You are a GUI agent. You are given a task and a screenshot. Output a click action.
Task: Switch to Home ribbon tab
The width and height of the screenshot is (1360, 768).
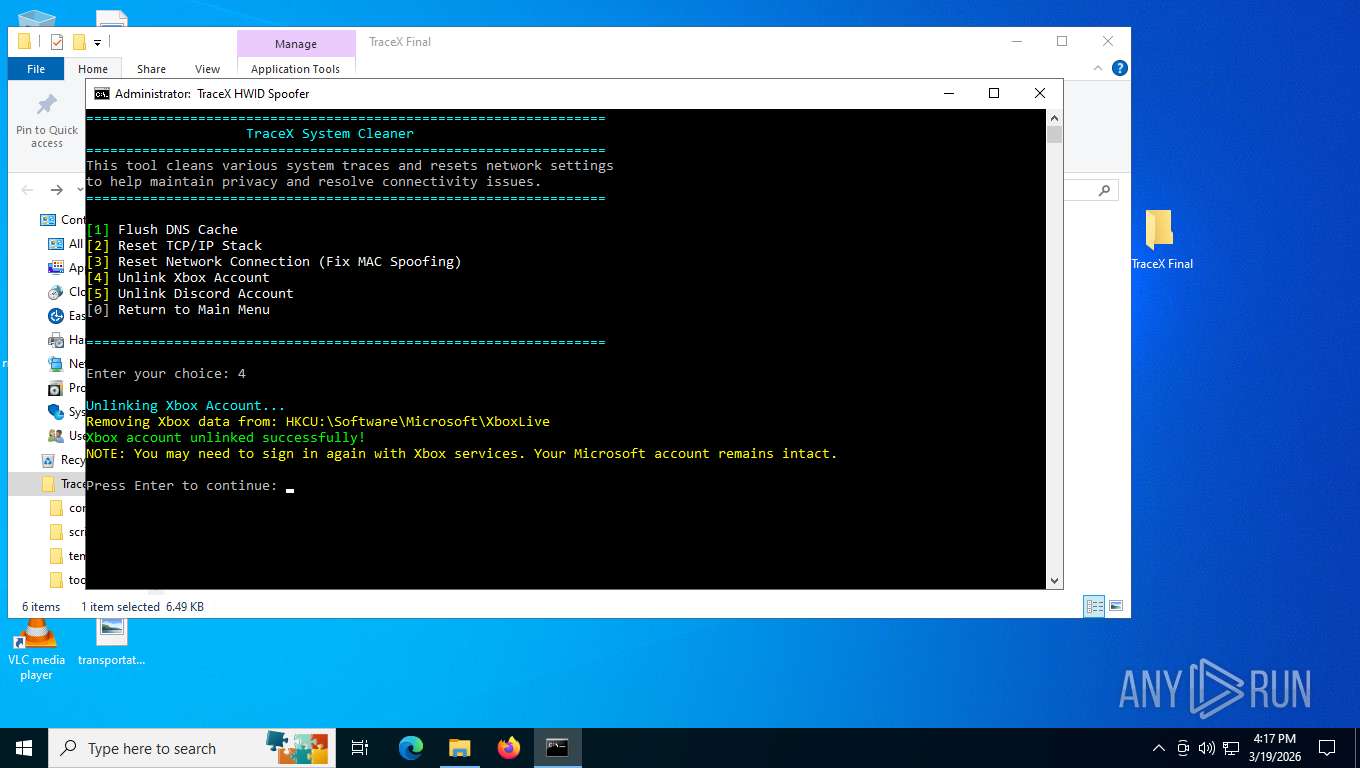click(93, 69)
